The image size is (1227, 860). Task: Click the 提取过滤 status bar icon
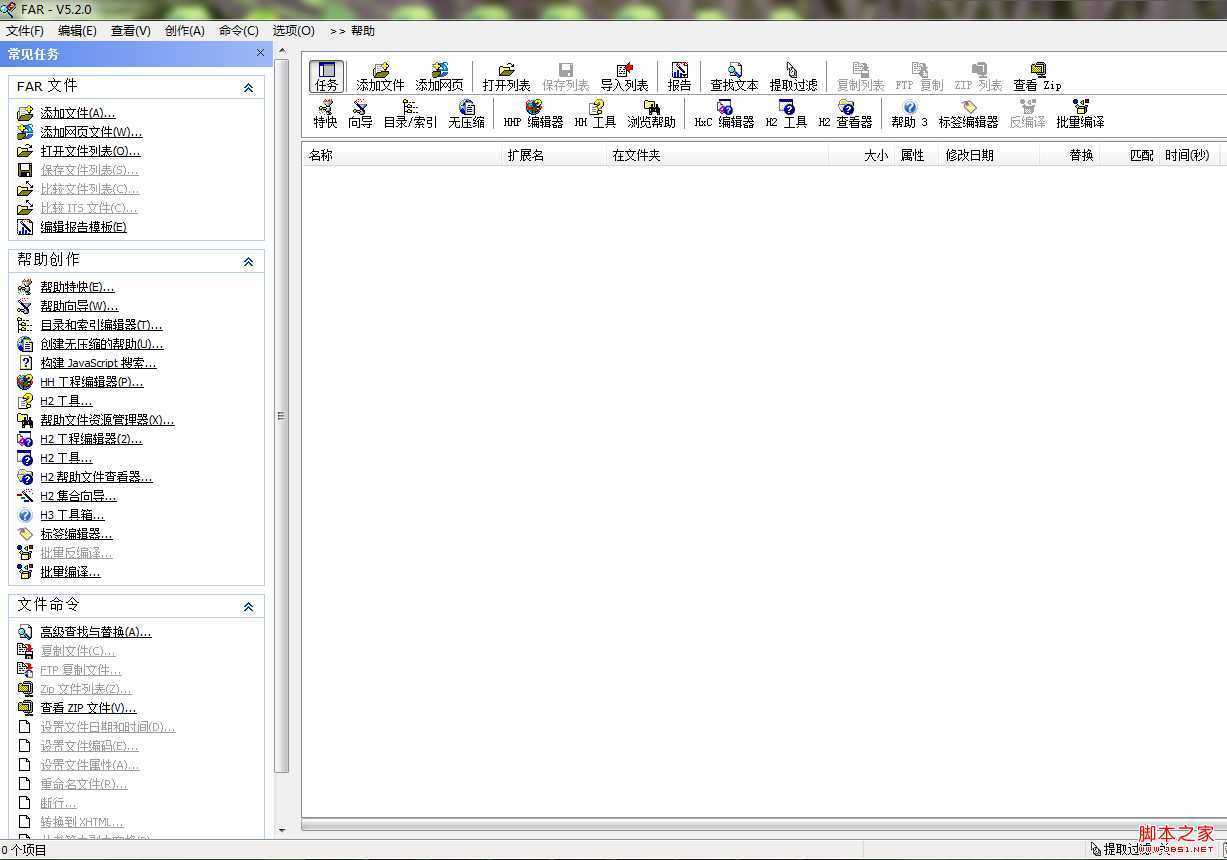click(x=1096, y=849)
